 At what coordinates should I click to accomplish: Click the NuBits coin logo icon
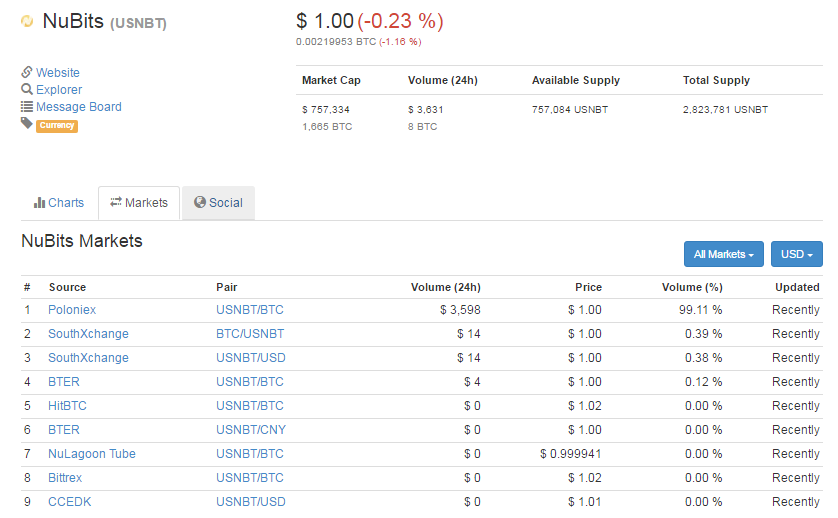[27, 21]
